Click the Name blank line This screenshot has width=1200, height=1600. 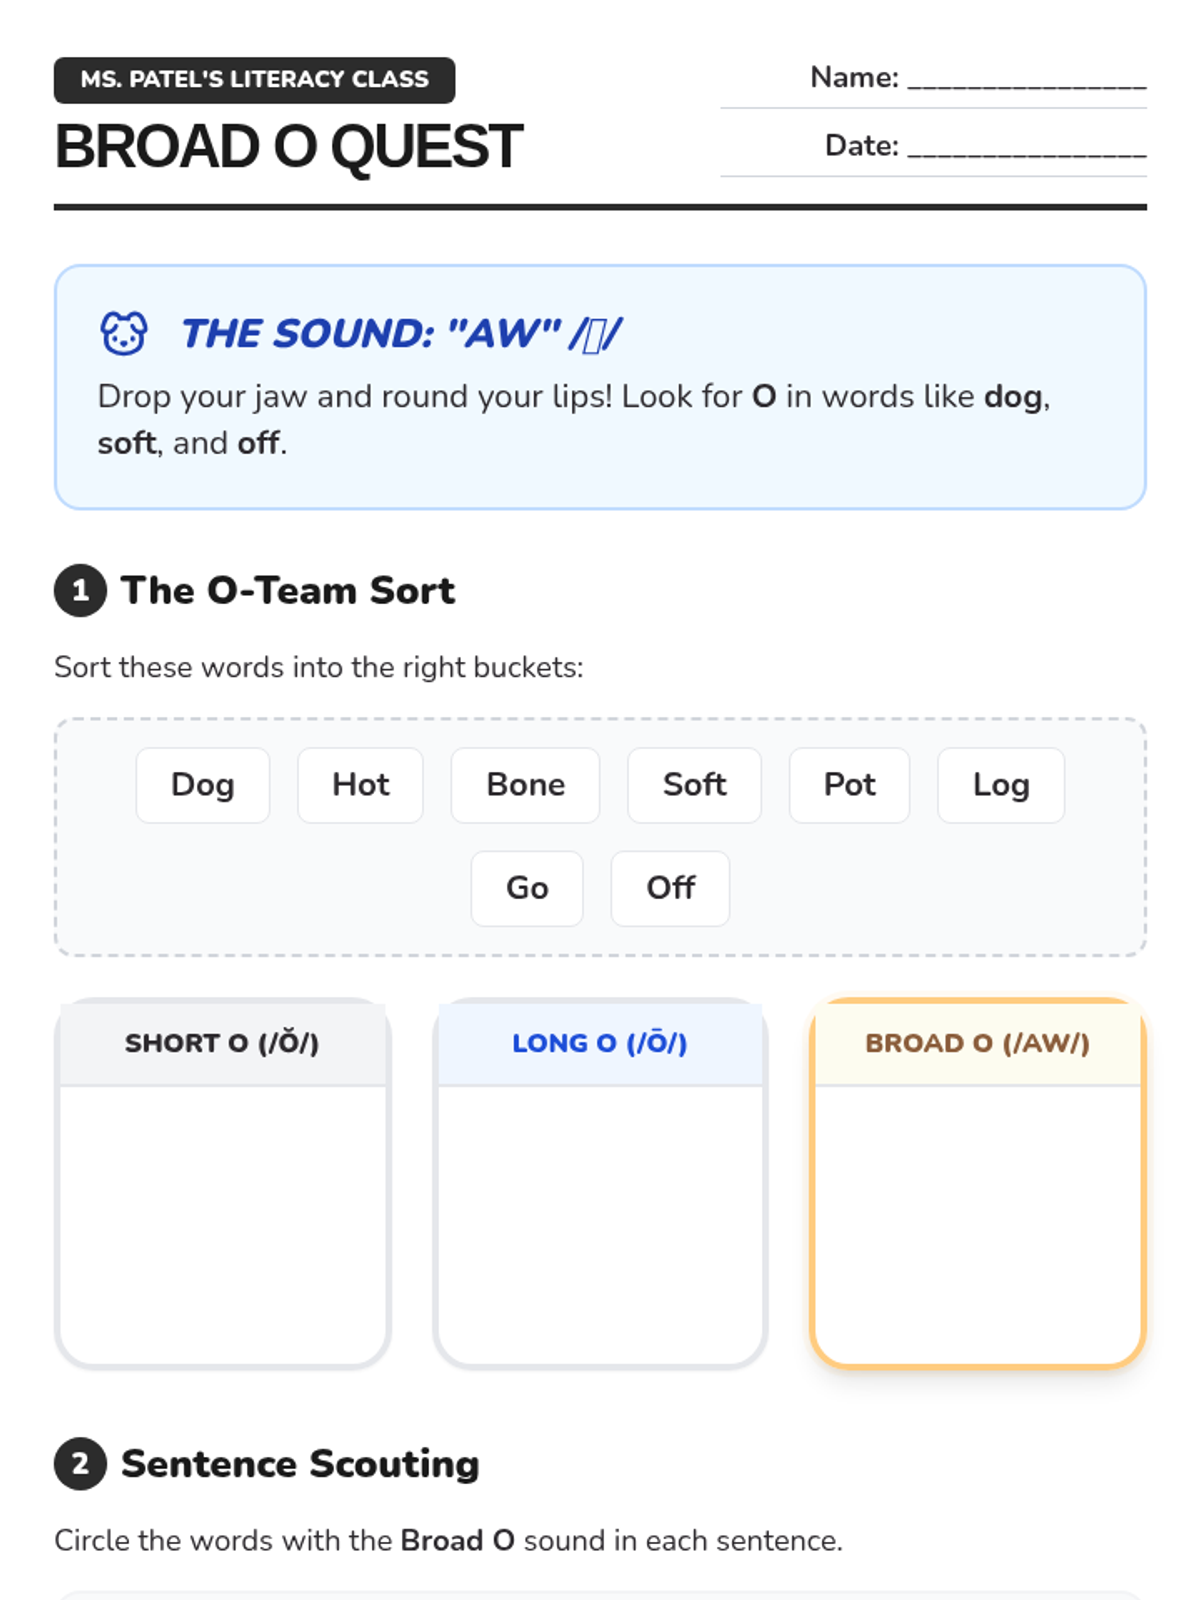tap(1026, 80)
